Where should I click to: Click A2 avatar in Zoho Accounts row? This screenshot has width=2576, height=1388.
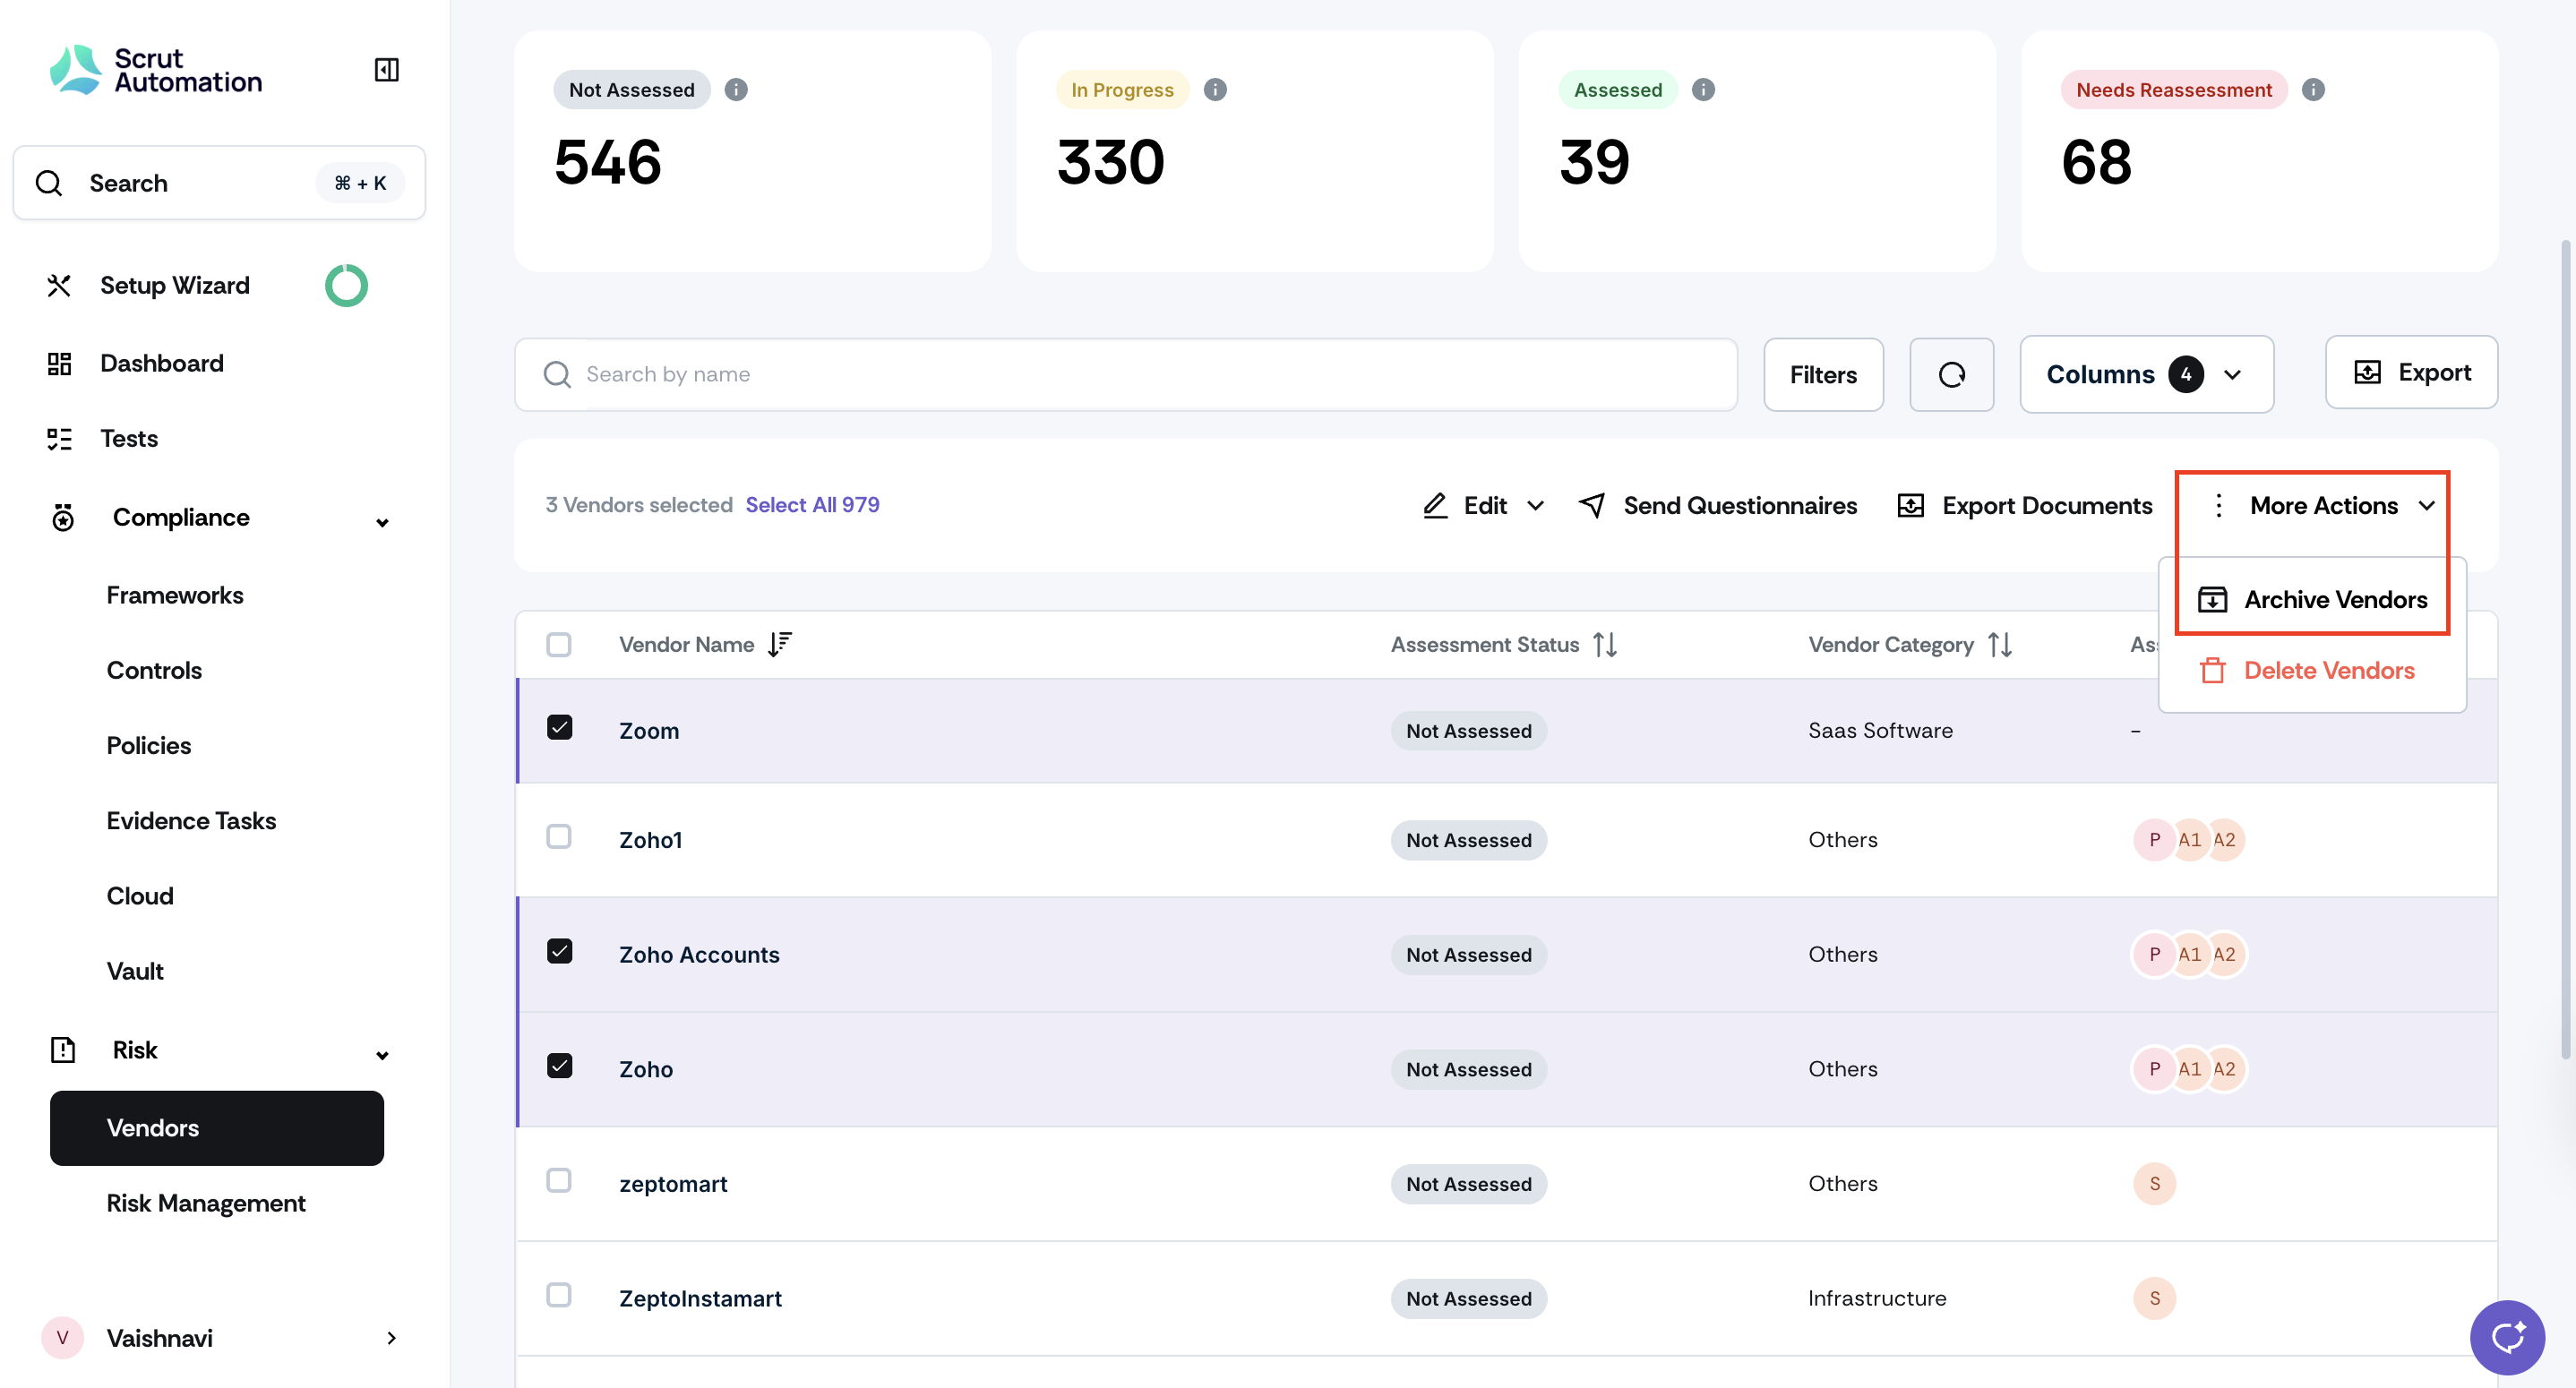click(2224, 954)
